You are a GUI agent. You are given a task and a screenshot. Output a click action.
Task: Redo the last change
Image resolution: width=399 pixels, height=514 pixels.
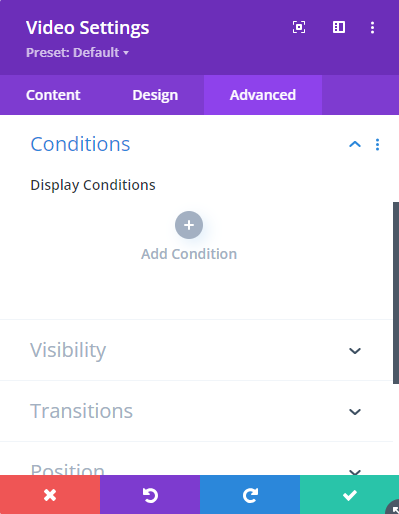pos(250,495)
